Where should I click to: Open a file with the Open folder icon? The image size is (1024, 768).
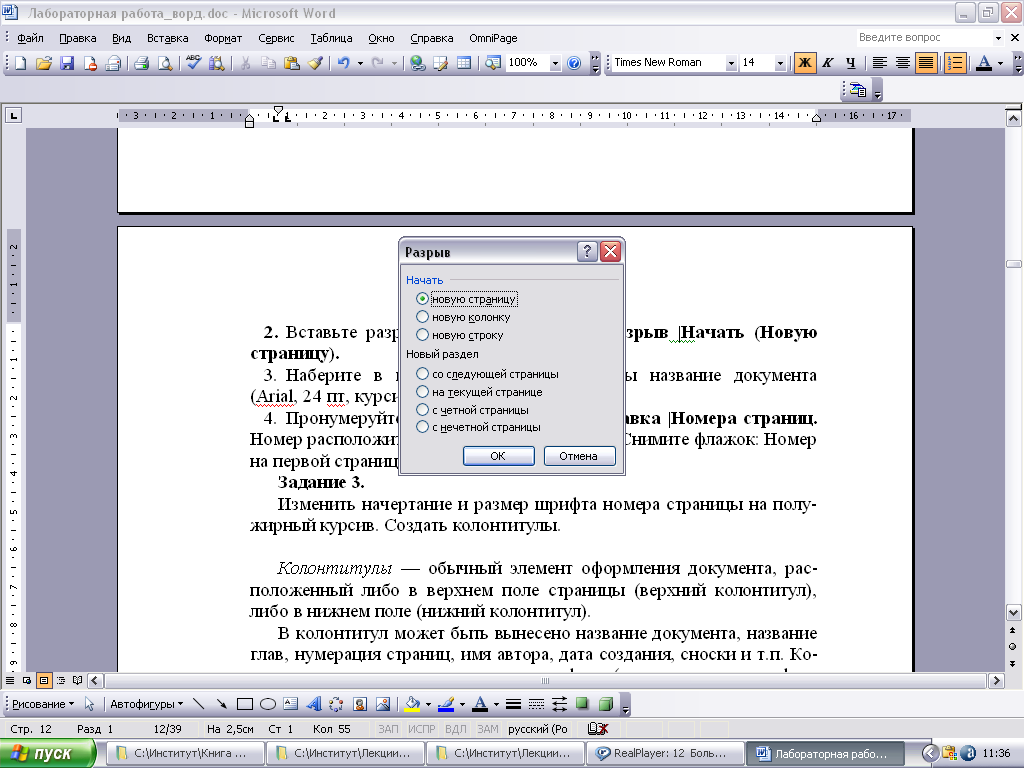click(x=44, y=63)
